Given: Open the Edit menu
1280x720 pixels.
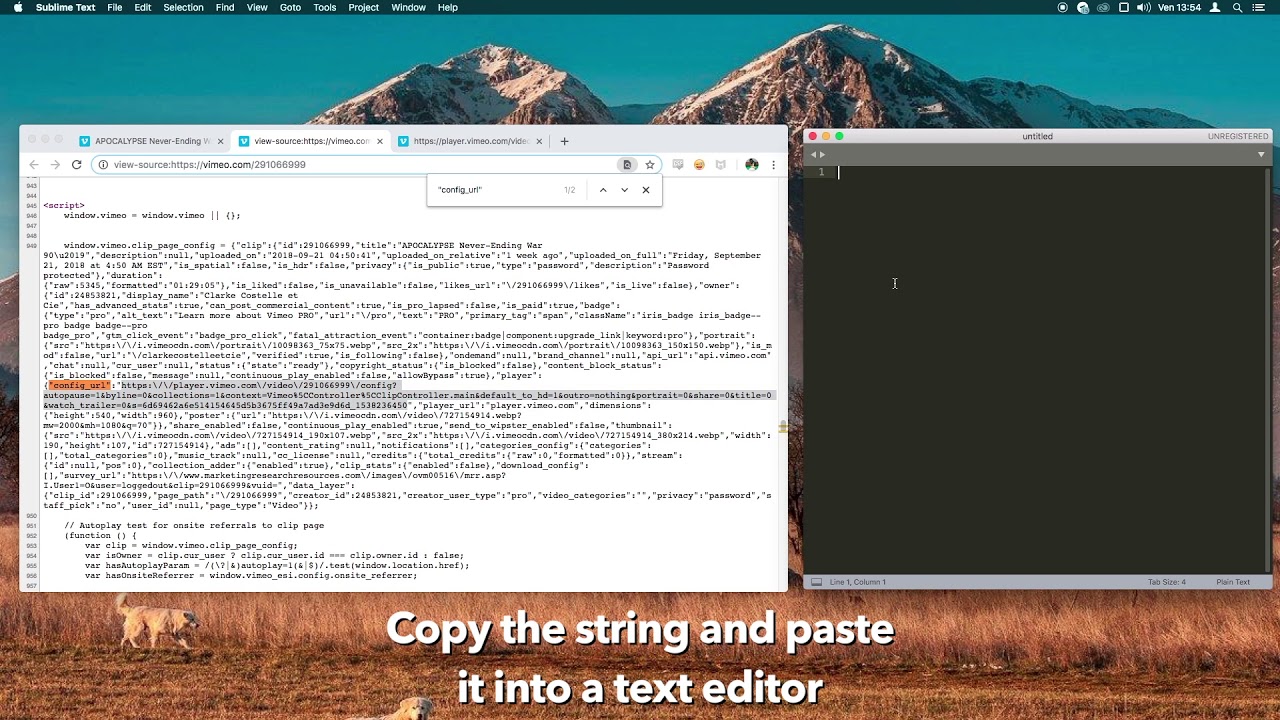Looking at the screenshot, I should pos(143,7).
